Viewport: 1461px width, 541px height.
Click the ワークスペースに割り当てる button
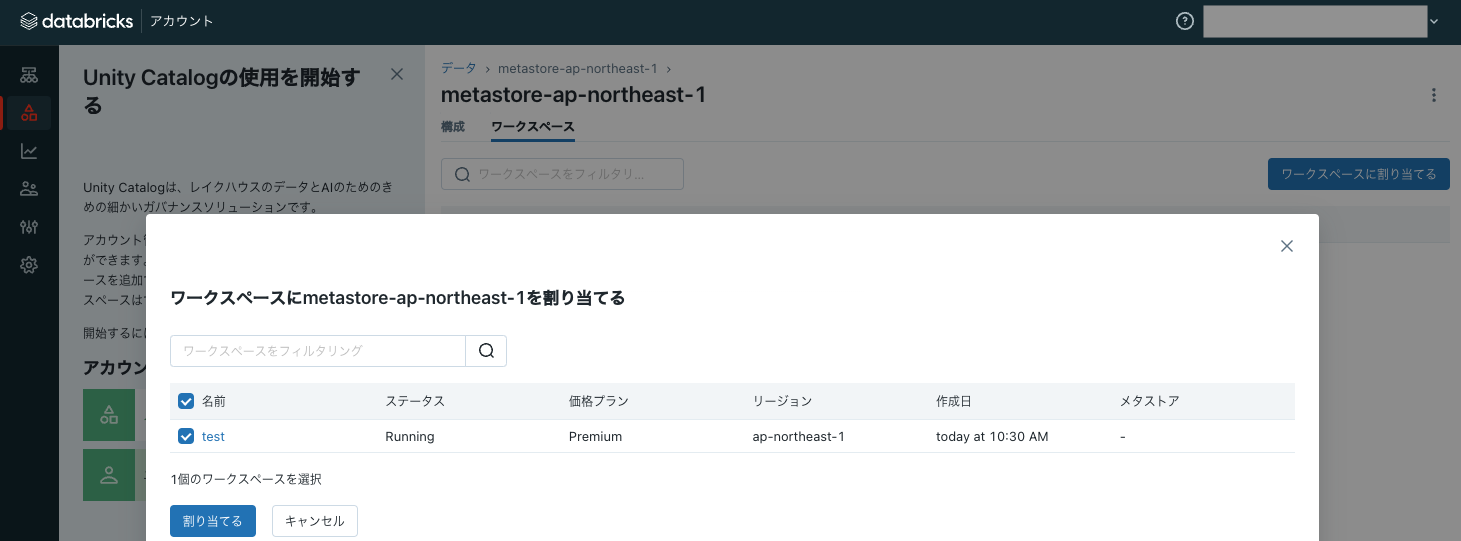[x=1359, y=174]
